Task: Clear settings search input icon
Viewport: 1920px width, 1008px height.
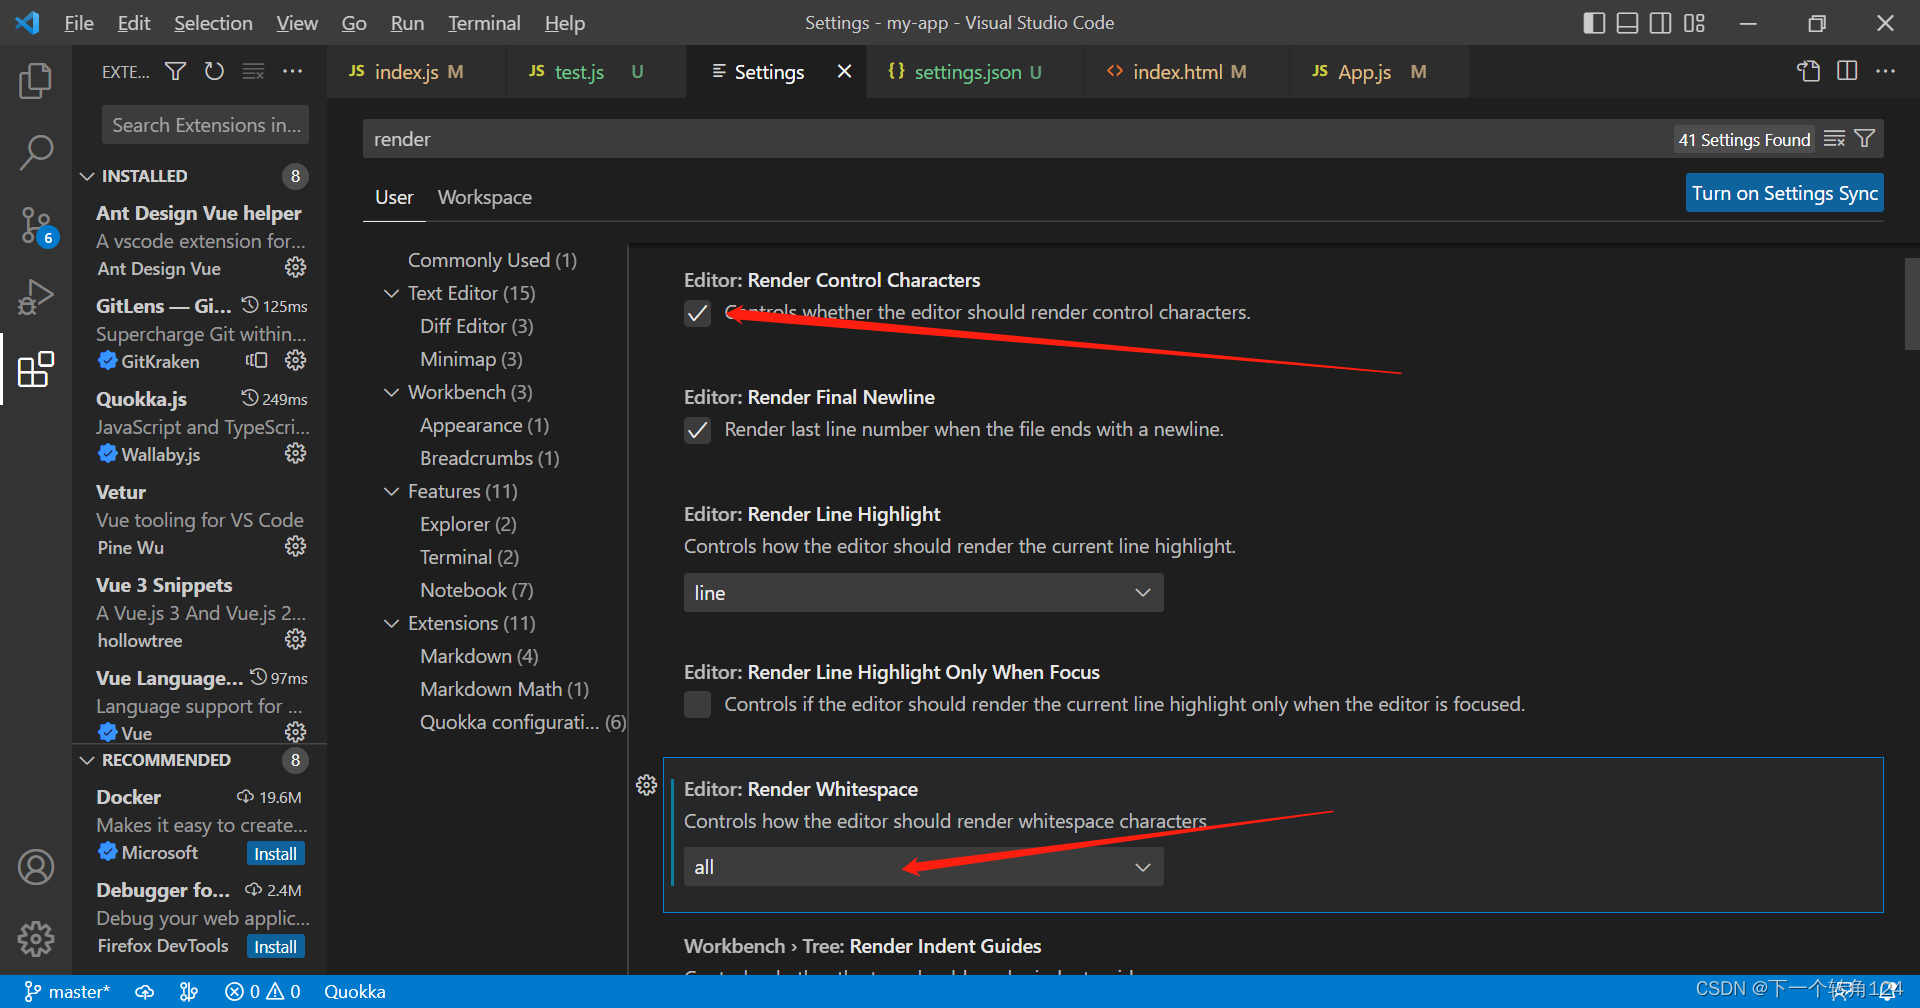Action: point(1834,139)
